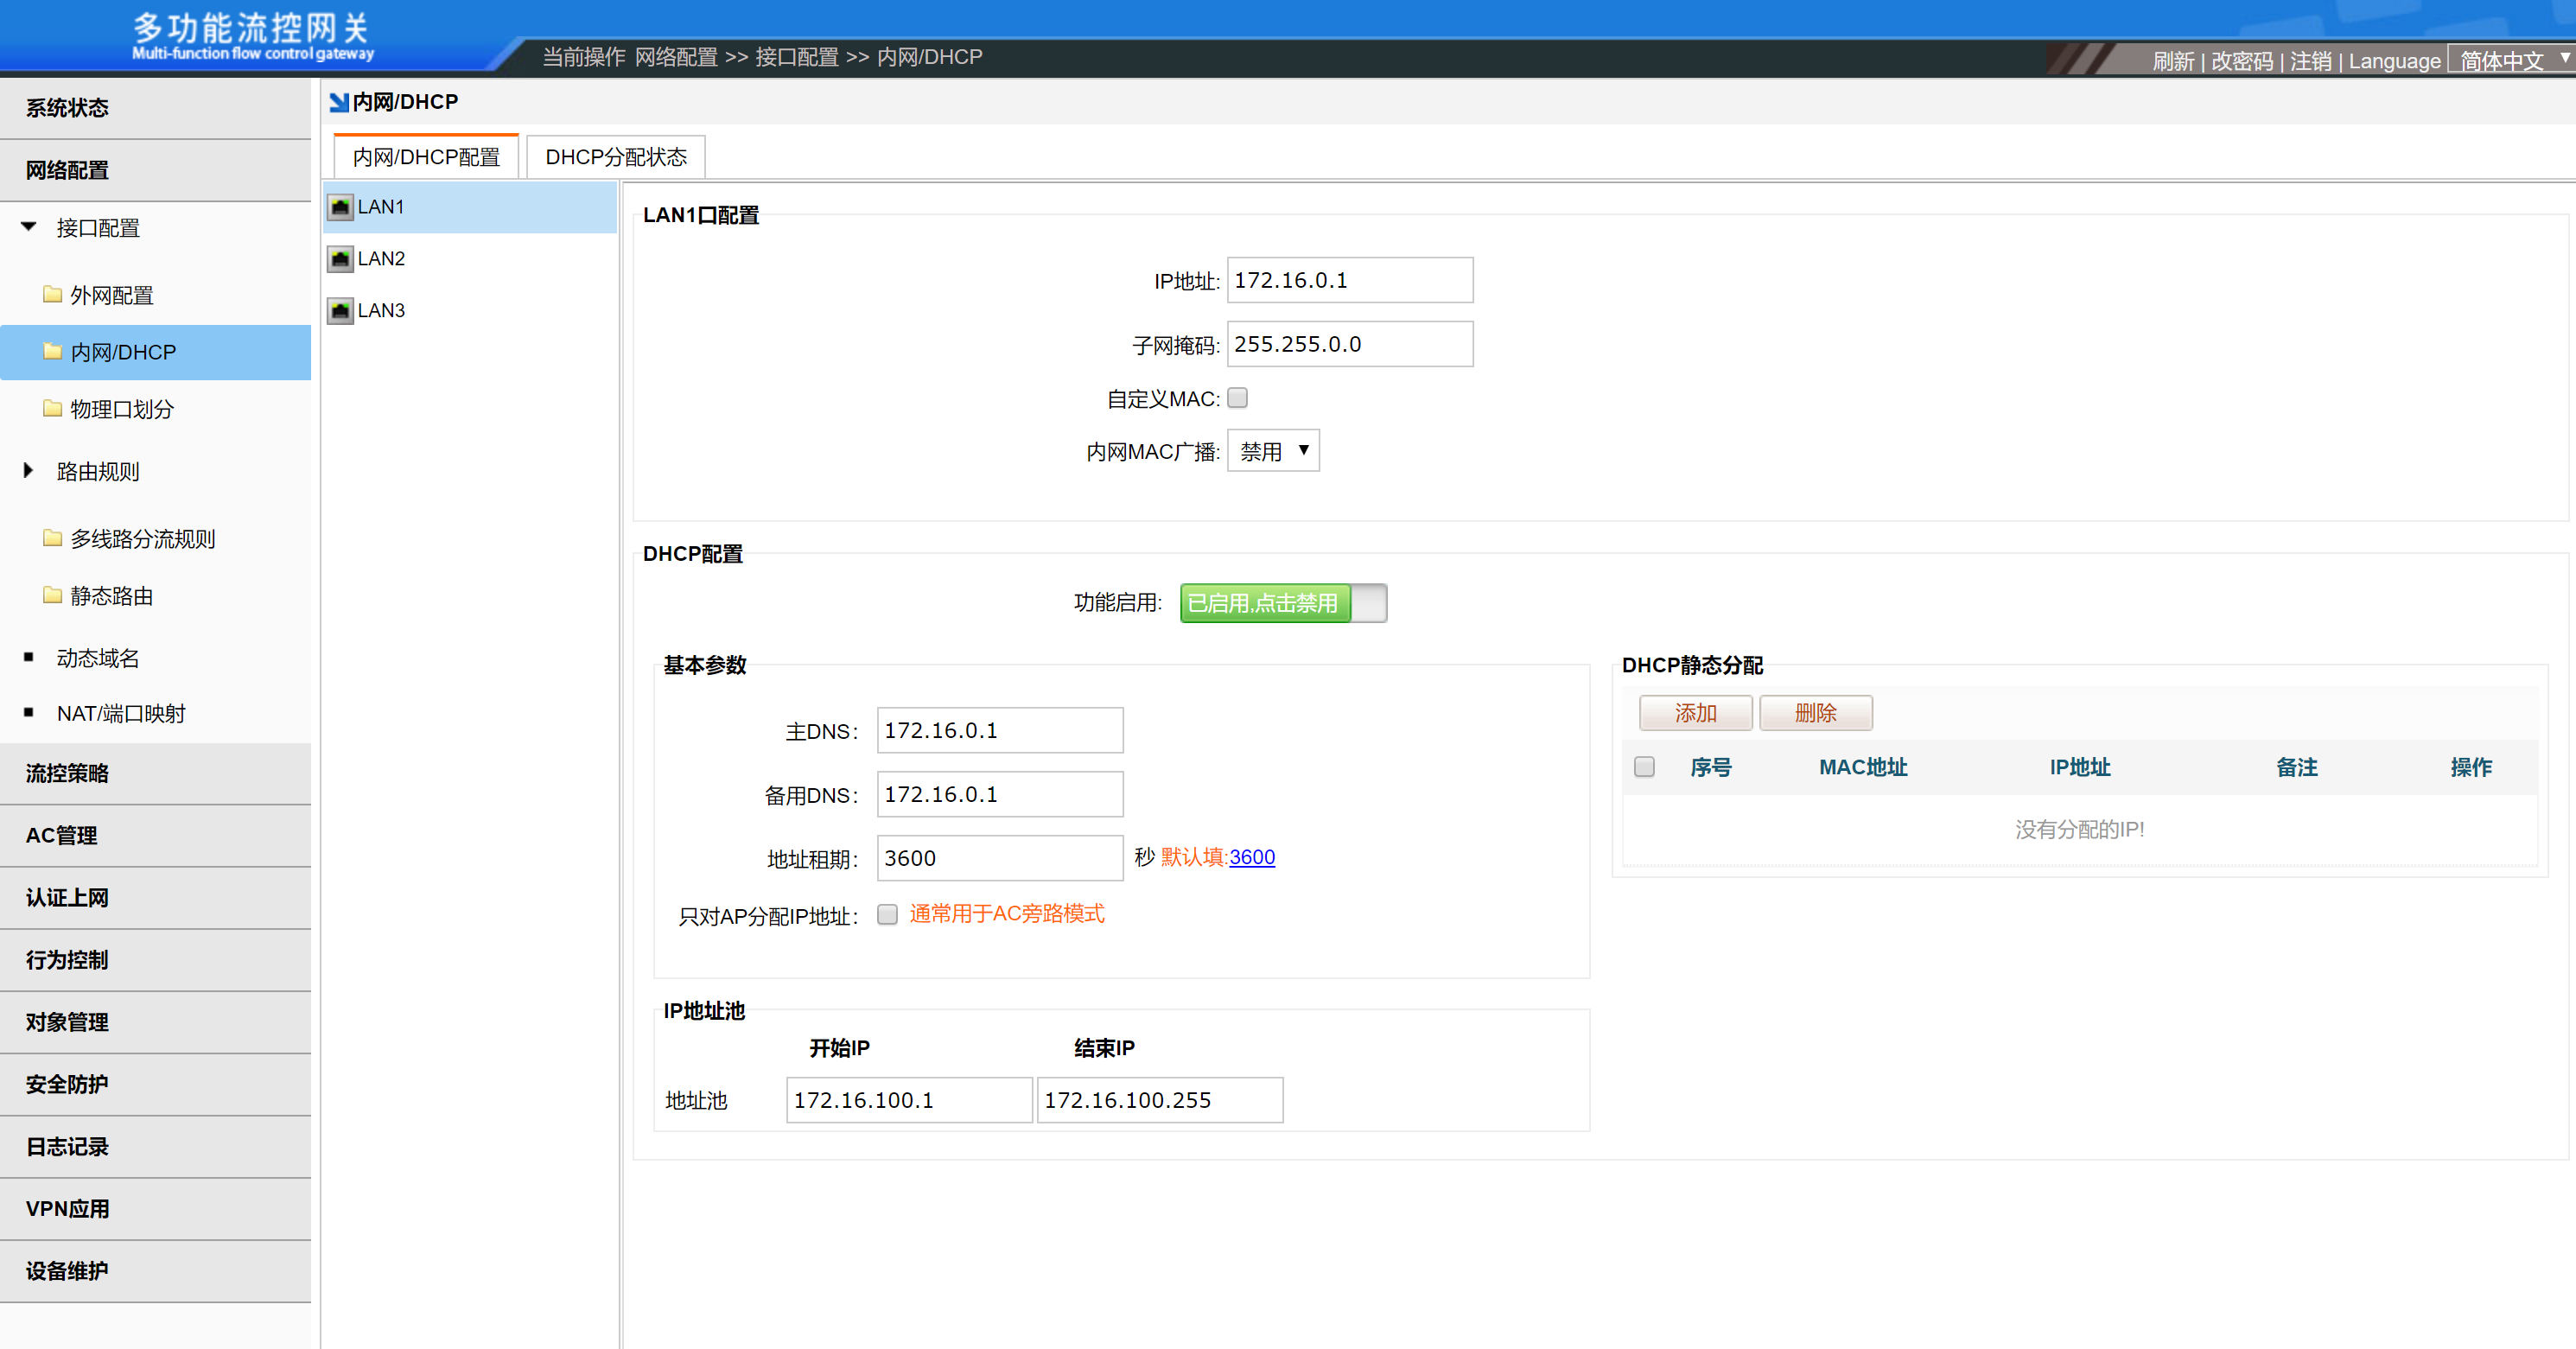Click the LAN3 network port icon

click(340, 311)
